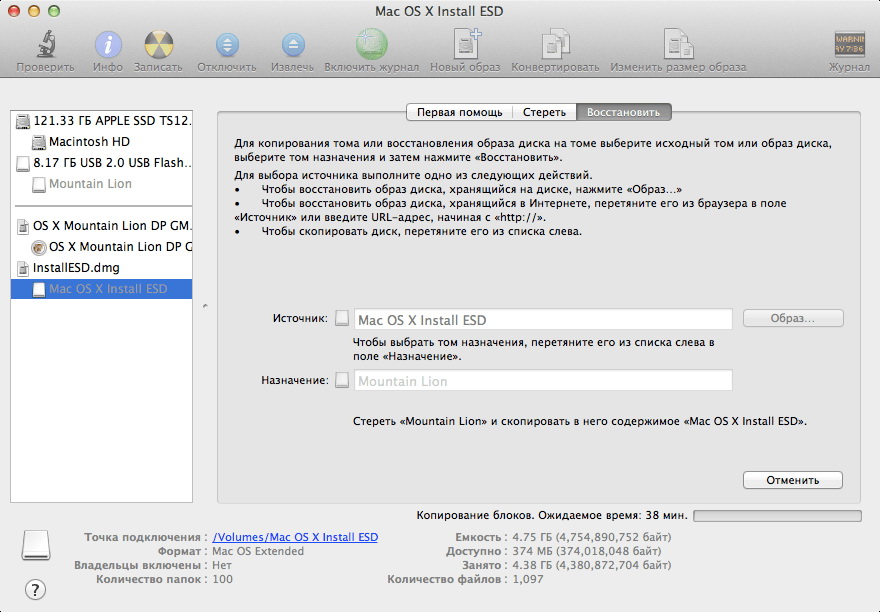
Task: Click the Отменить button
Action: click(x=792, y=480)
